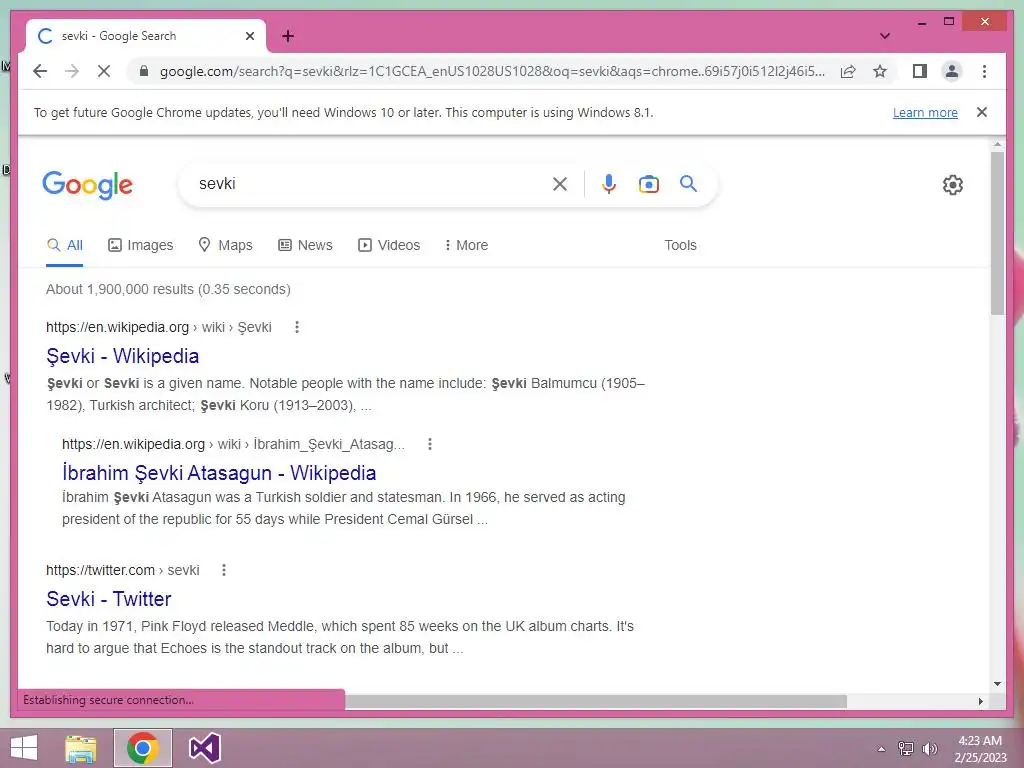This screenshot has width=1024, height=768.
Task: Expand the tab search dropdown
Action: [x=884, y=36]
